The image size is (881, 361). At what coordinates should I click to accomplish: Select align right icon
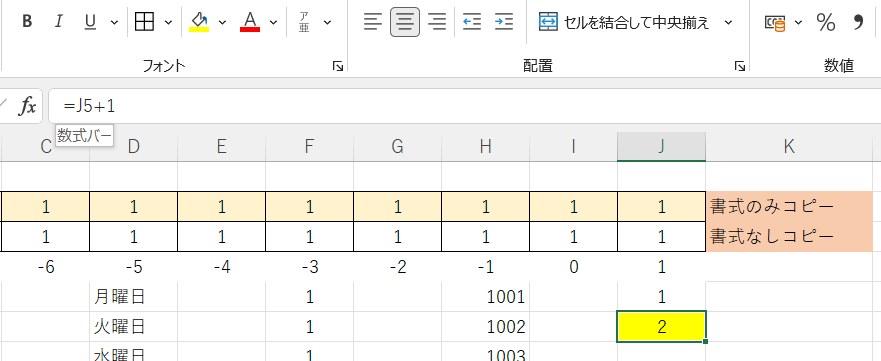coord(437,22)
